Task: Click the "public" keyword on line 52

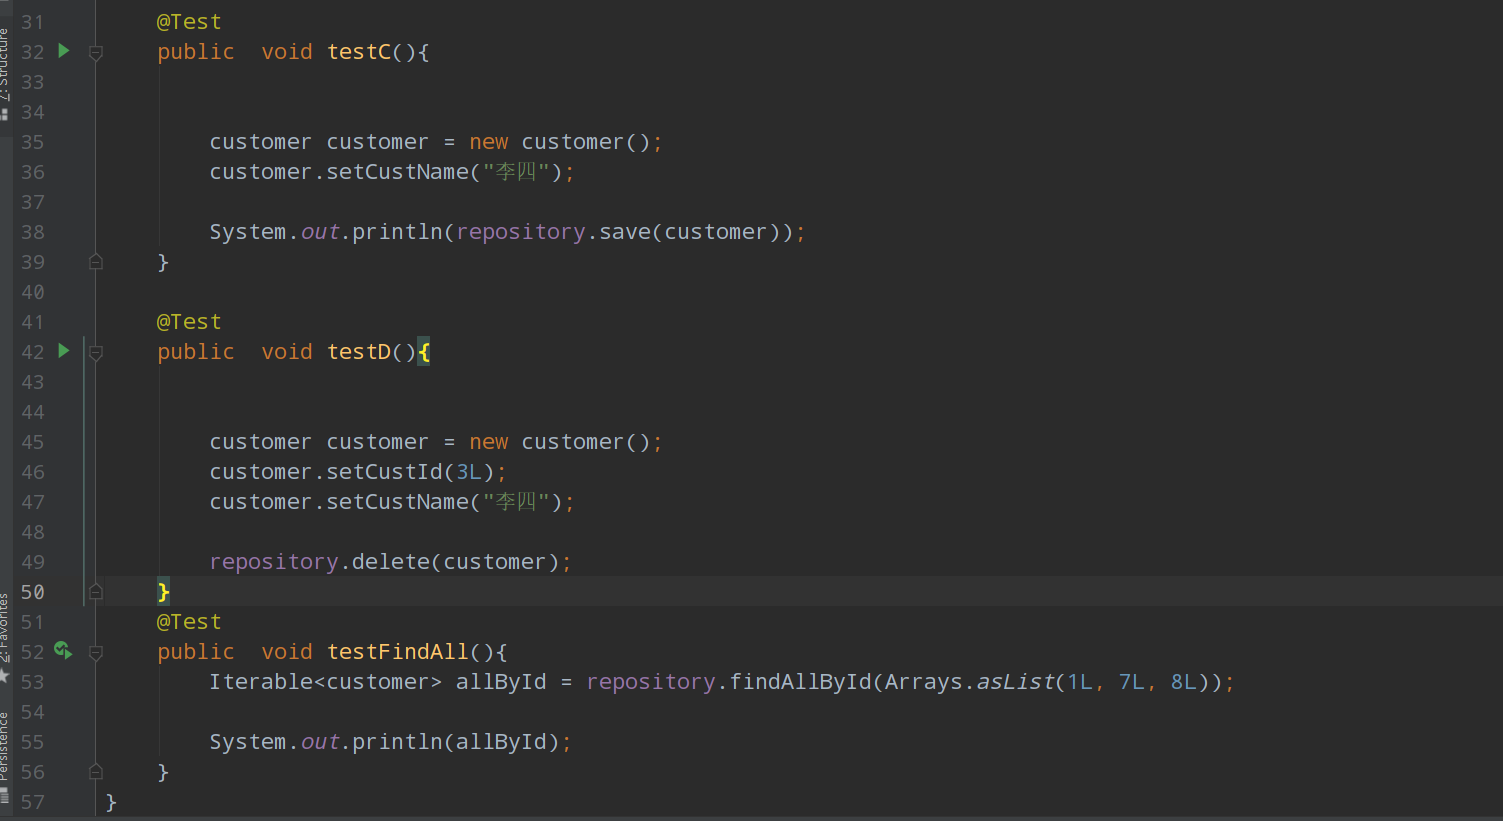Action: (x=196, y=652)
